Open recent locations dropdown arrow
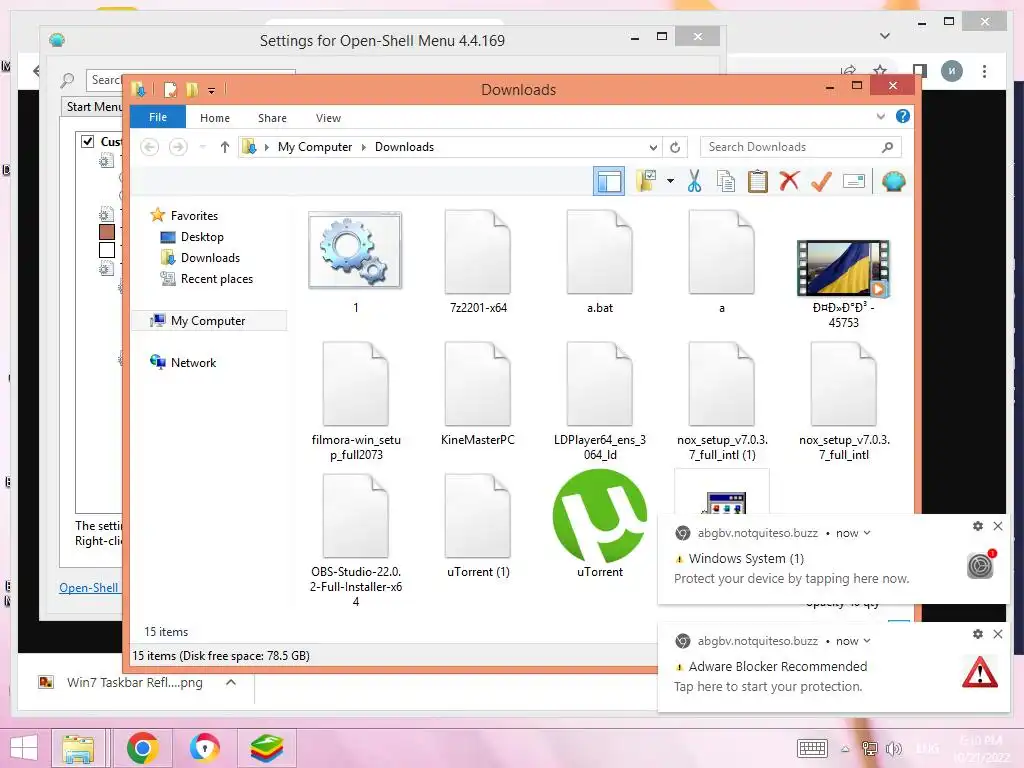 coord(202,147)
